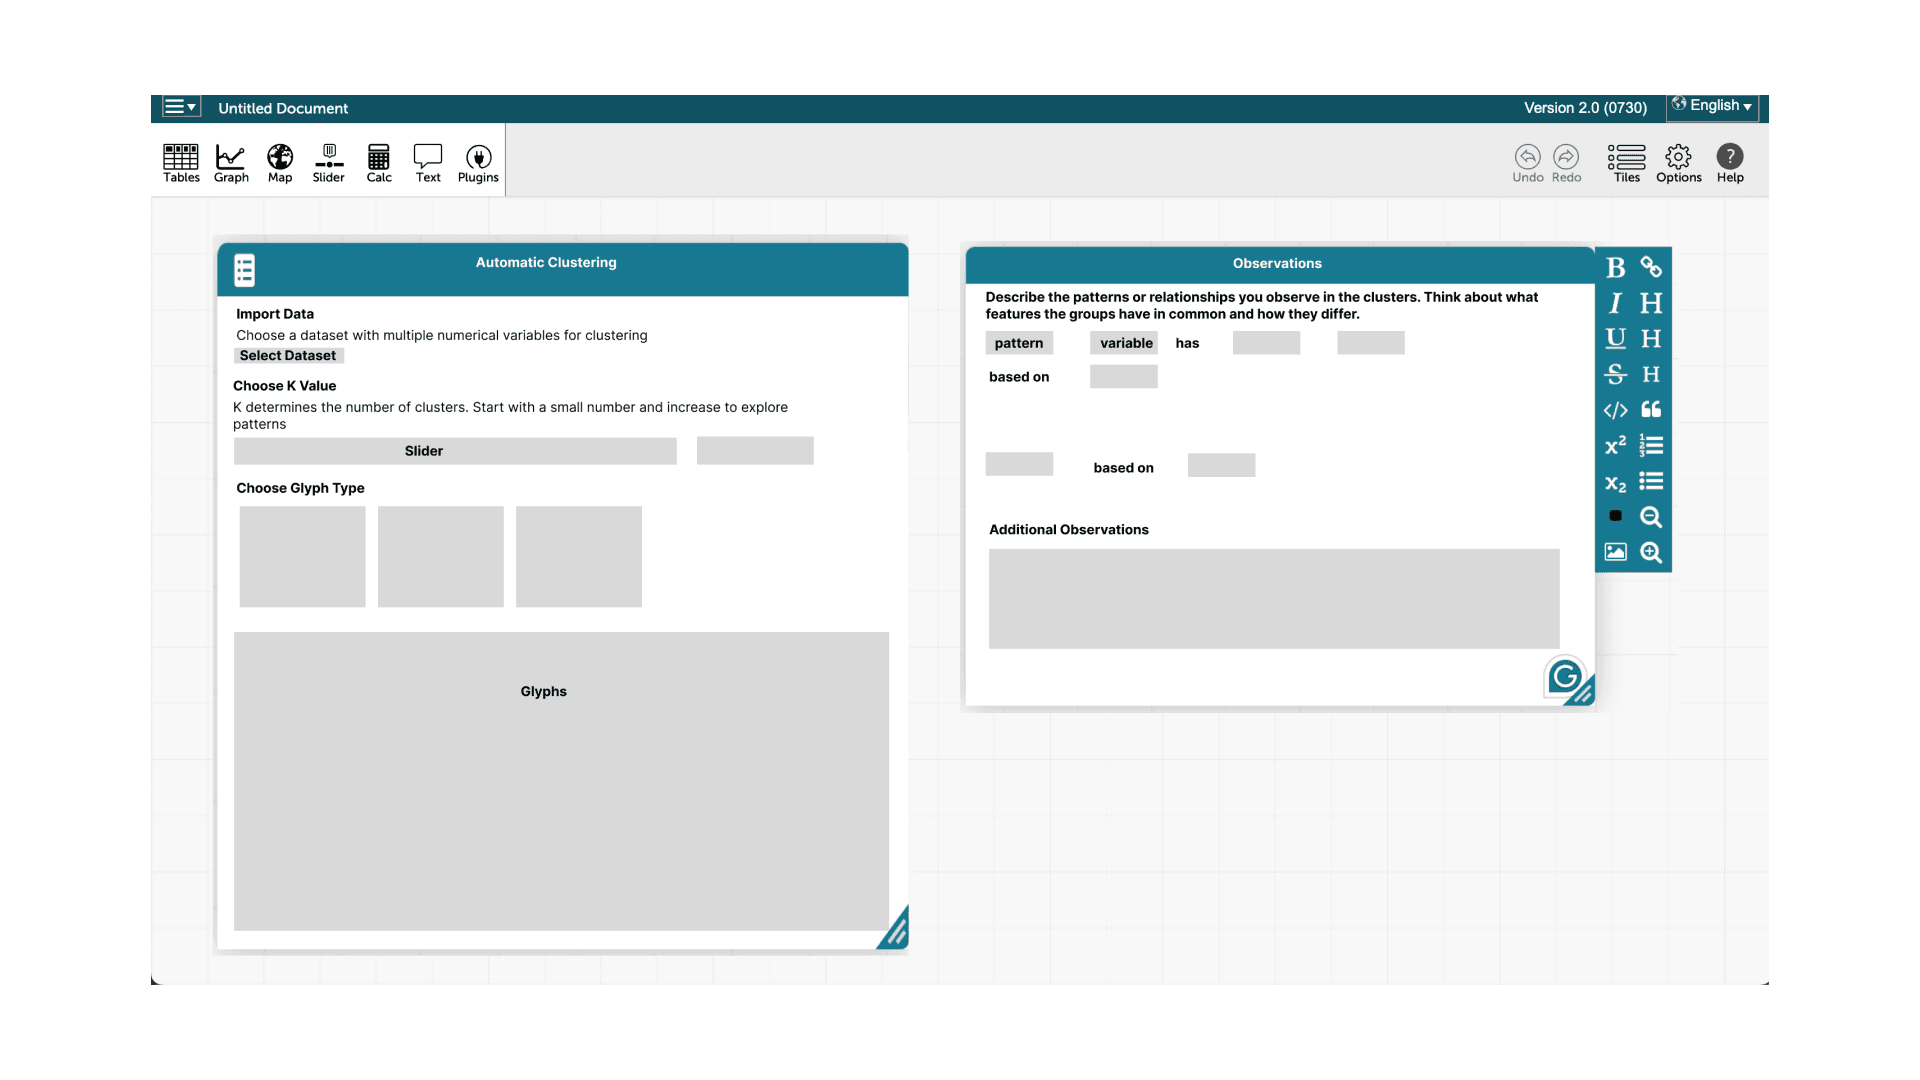Image resolution: width=1920 pixels, height=1080 pixels.
Task: Toggle bold formatting in Observations toolbar
Action: tap(1615, 268)
